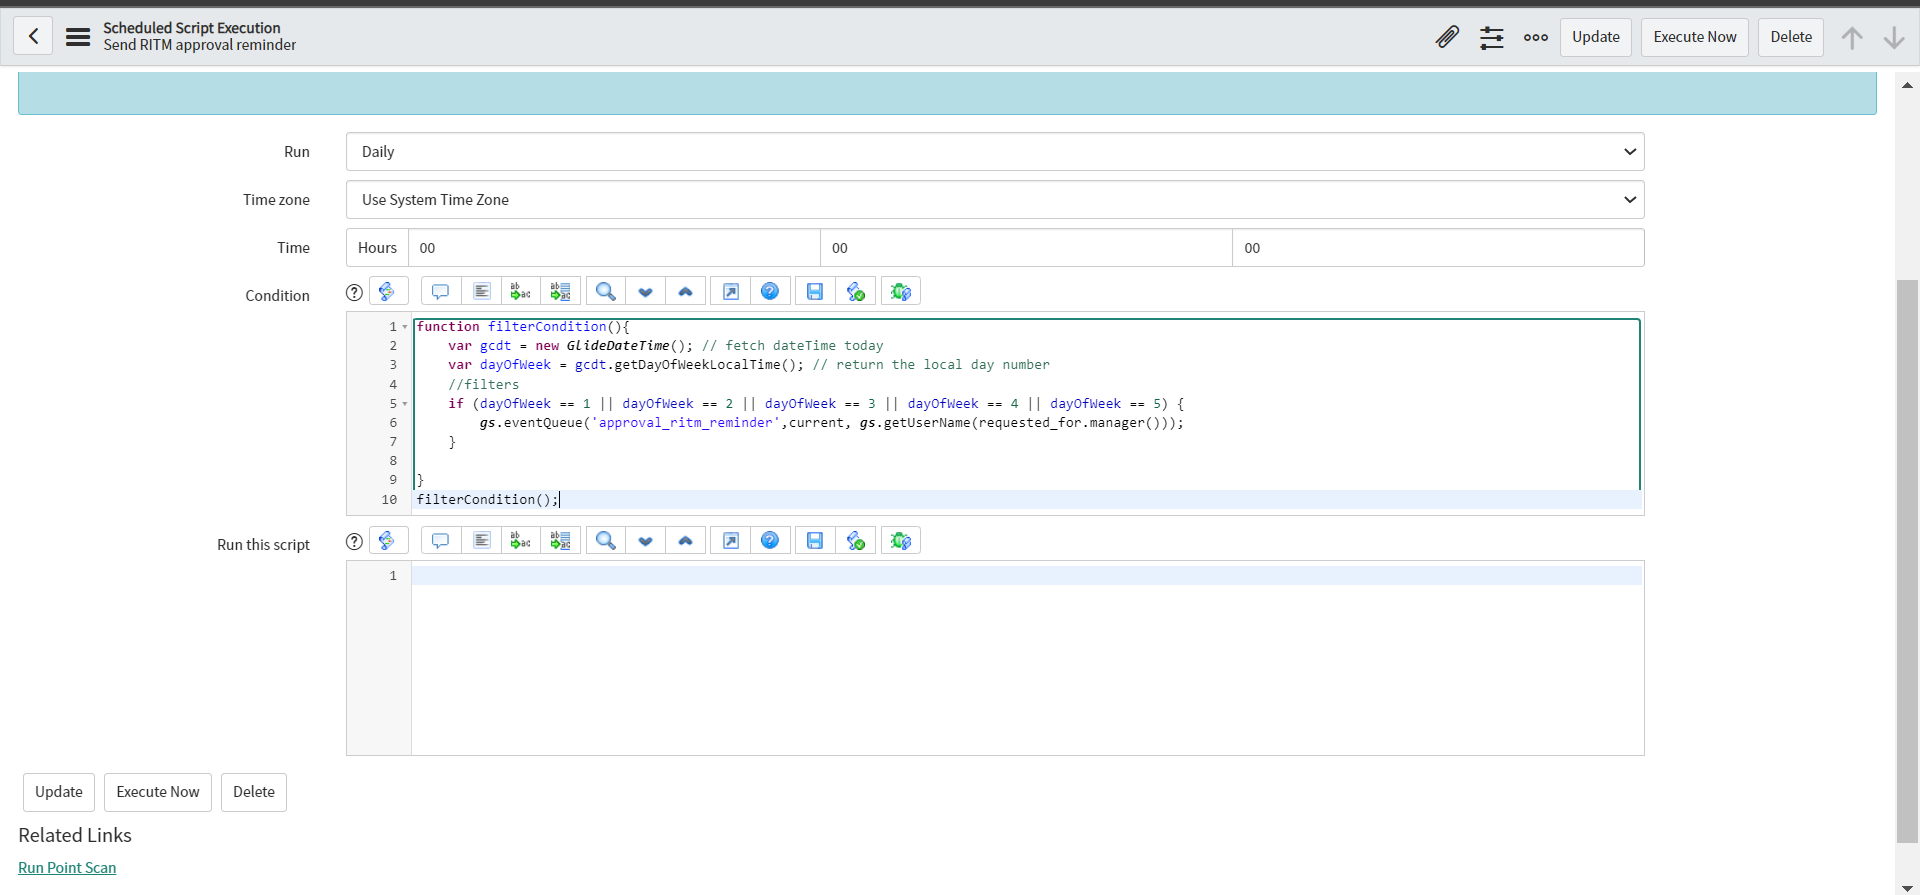Screen dimensions: 1920x895
Task: Toggle full screen in Run this script toolbar
Action: tap(731, 540)
